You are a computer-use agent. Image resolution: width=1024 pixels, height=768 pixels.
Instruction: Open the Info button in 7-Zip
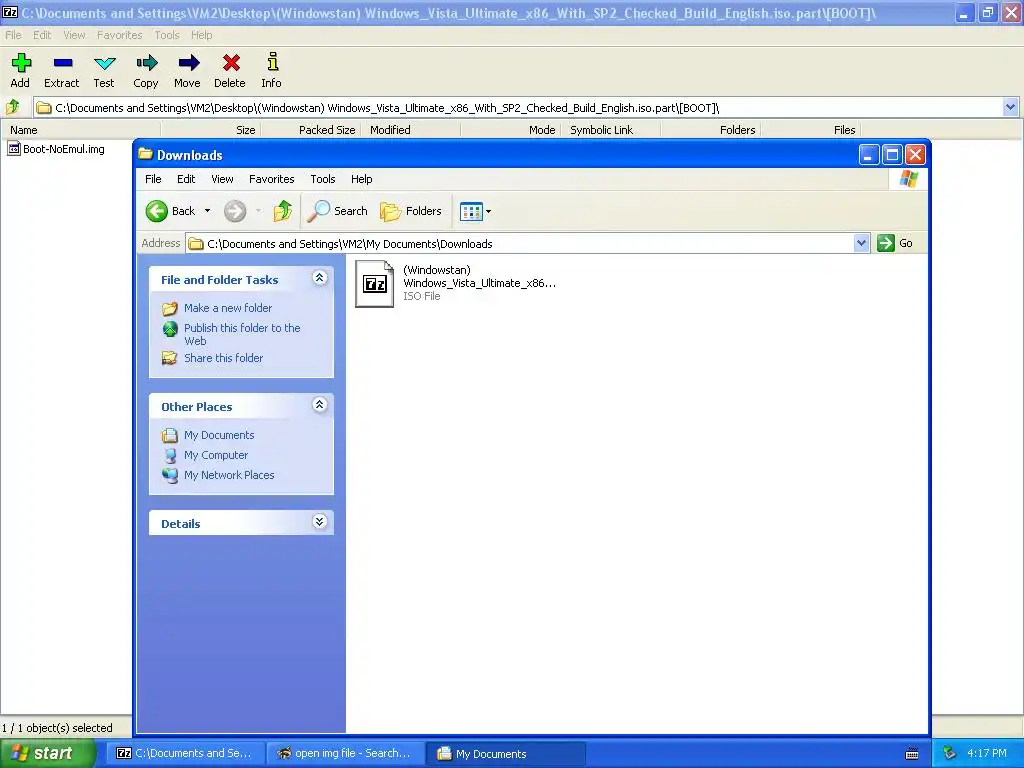[272, 70]
